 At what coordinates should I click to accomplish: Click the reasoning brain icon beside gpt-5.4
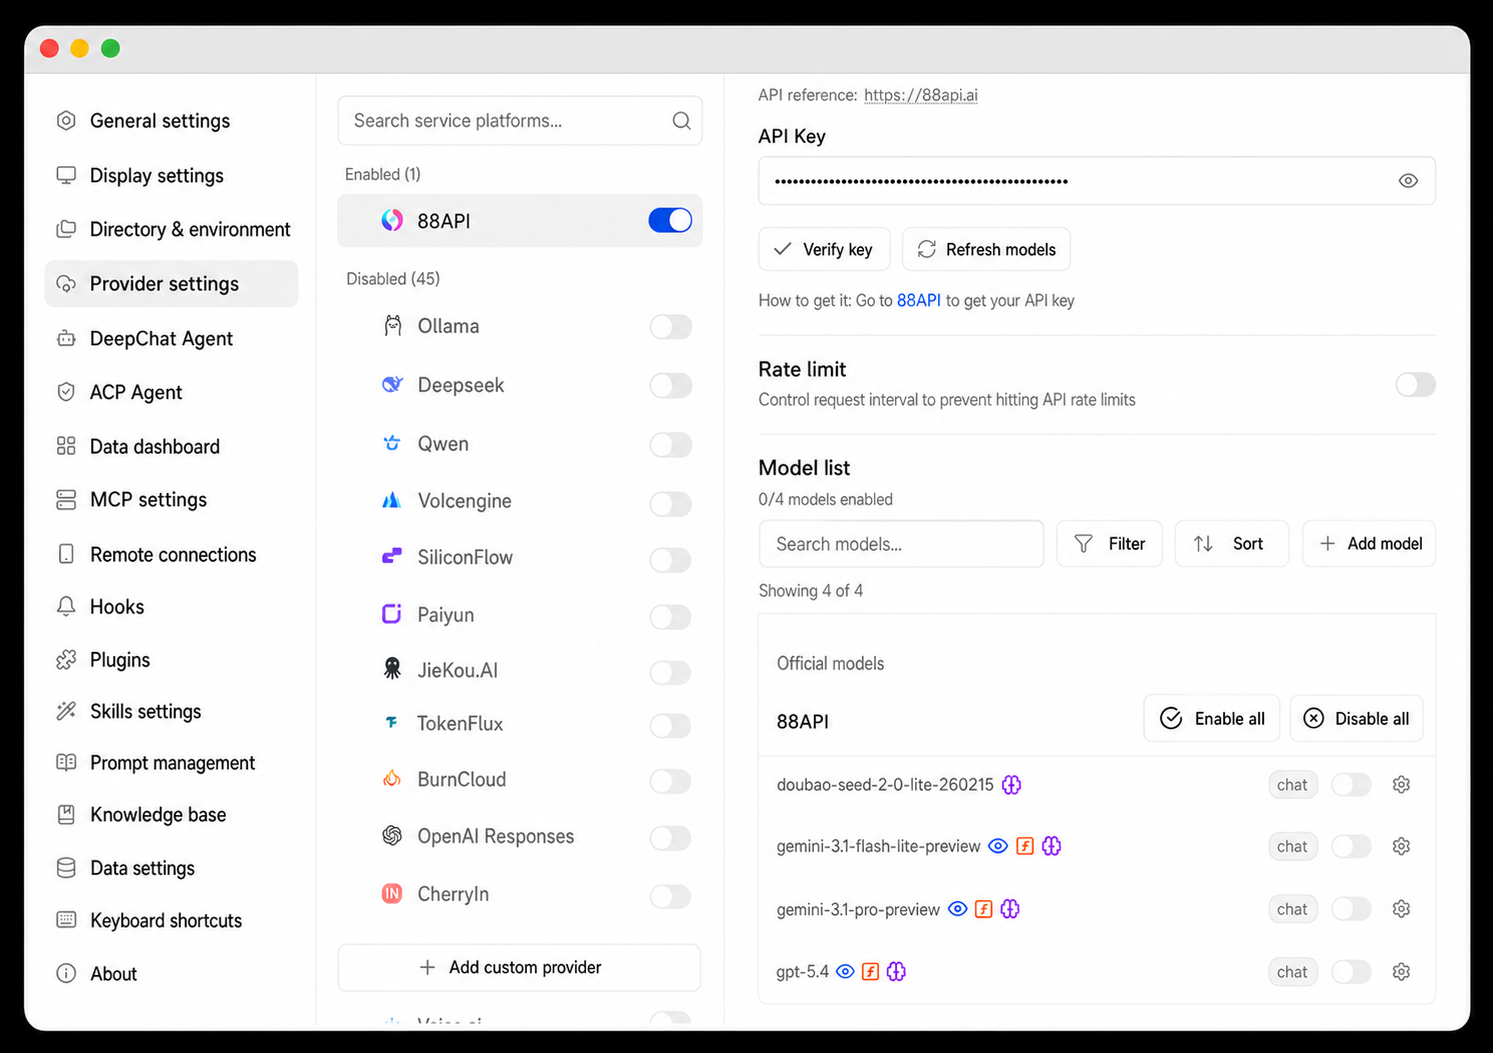pyautogui.click(x=896, y=971)
